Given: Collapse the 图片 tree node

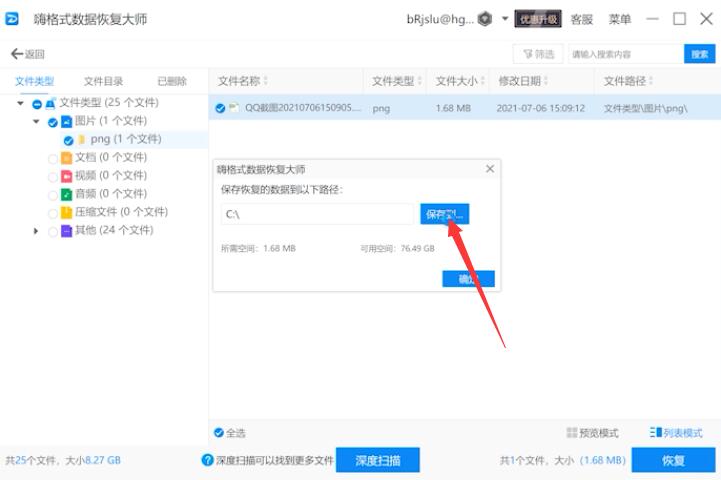Looking at the screenshot, I should click(36, 121).
